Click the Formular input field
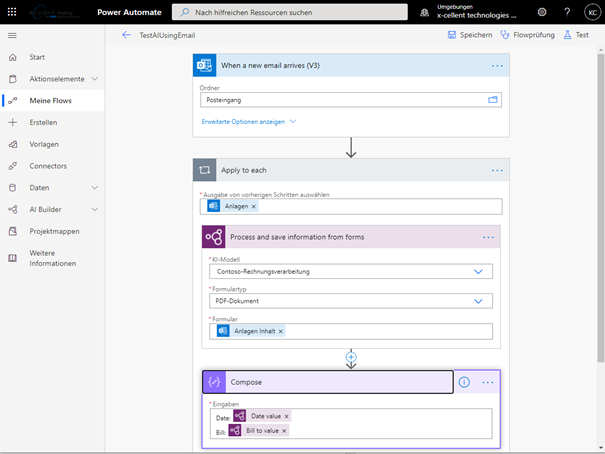The image size is (605, 454). pos(351,331)
